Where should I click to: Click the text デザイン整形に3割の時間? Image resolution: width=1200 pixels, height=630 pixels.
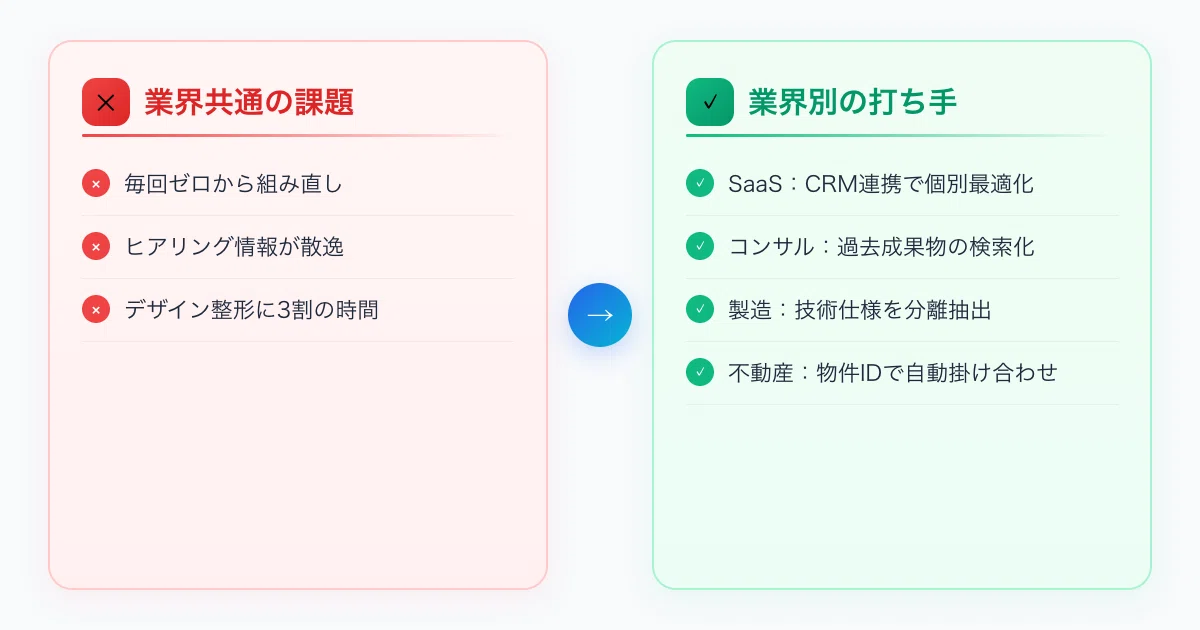tap(252, 310)
